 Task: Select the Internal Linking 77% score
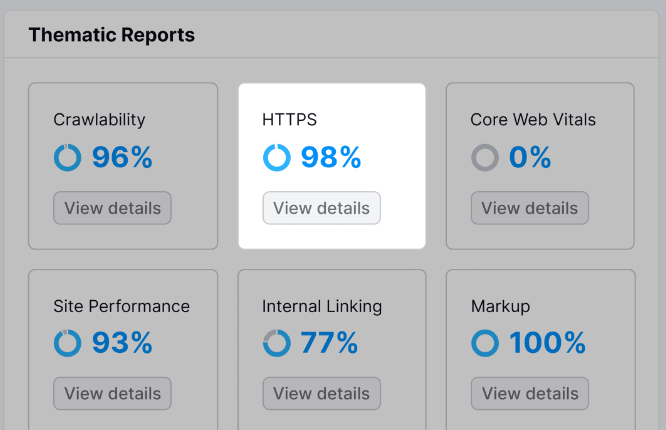pos(329,344)
